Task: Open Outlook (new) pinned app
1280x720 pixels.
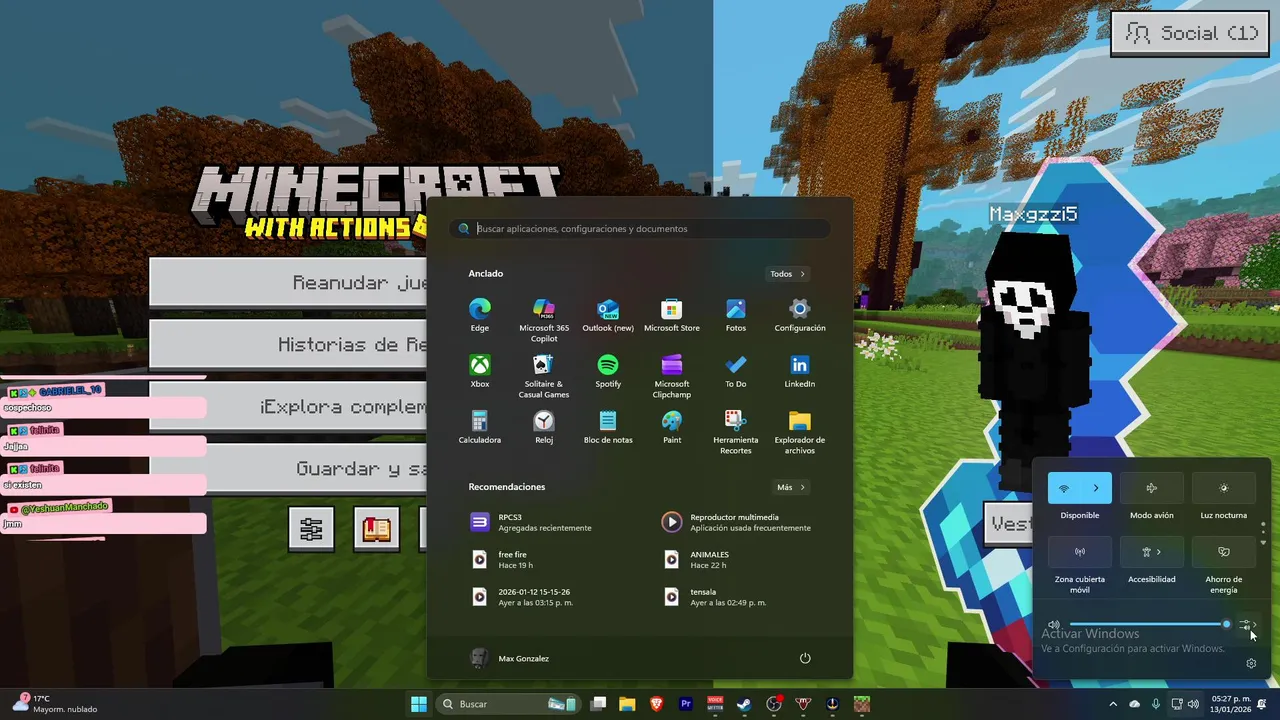Action: [x=608, y=315]
